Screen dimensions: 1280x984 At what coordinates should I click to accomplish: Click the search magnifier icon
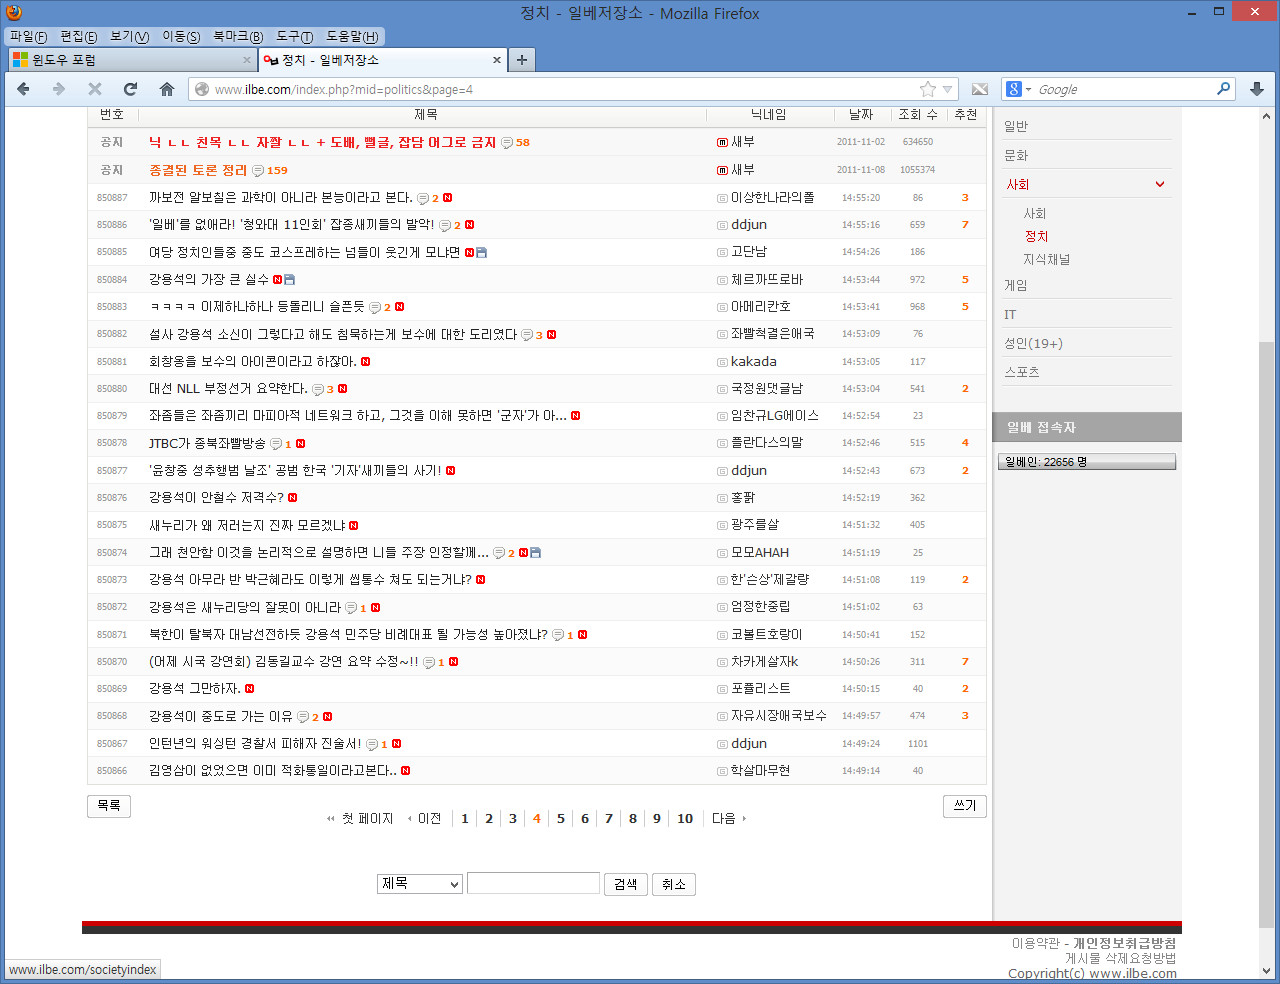pyautogui.click(x=1223, y=89)
